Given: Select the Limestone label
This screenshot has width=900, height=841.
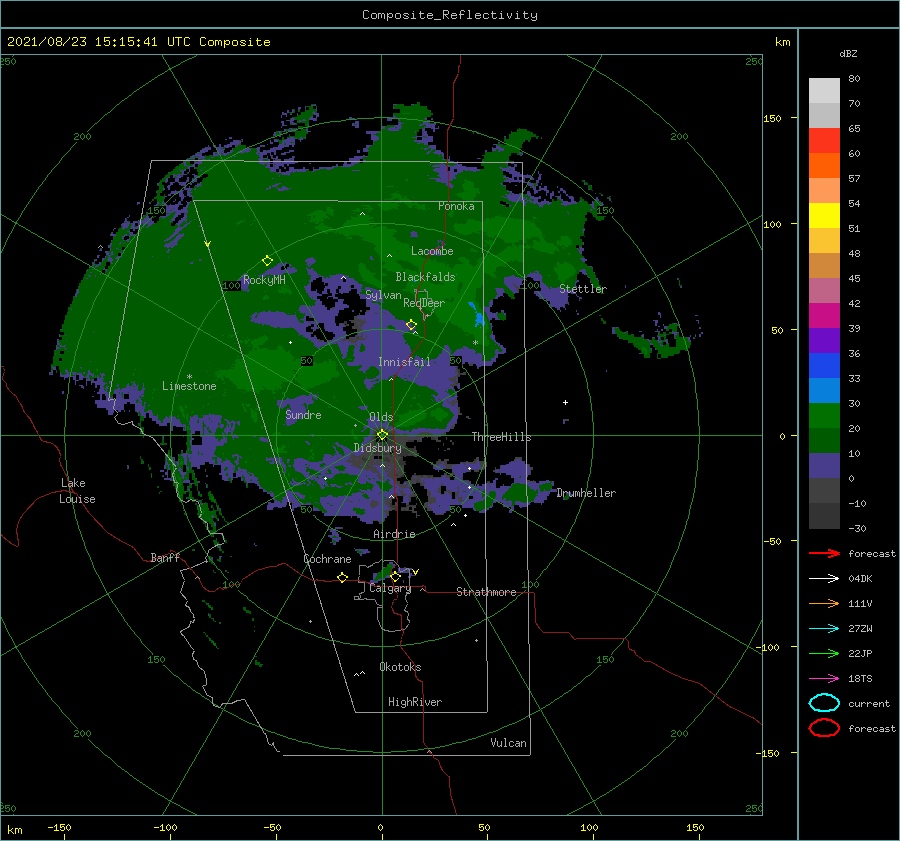Looking at the screenshot, I should click(189, 386).
